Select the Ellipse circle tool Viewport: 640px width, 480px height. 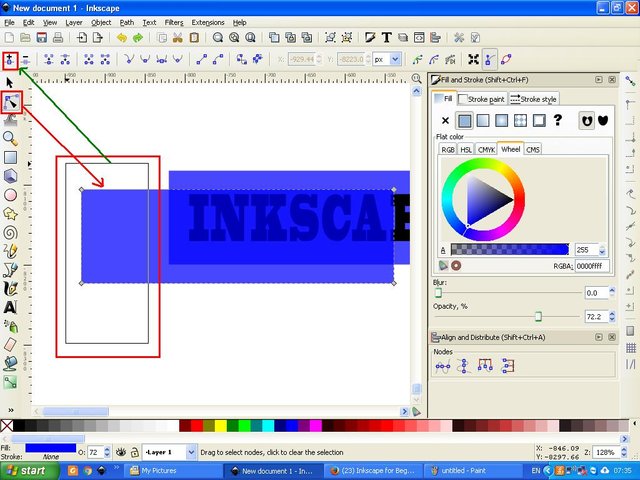tap(10, 195)
